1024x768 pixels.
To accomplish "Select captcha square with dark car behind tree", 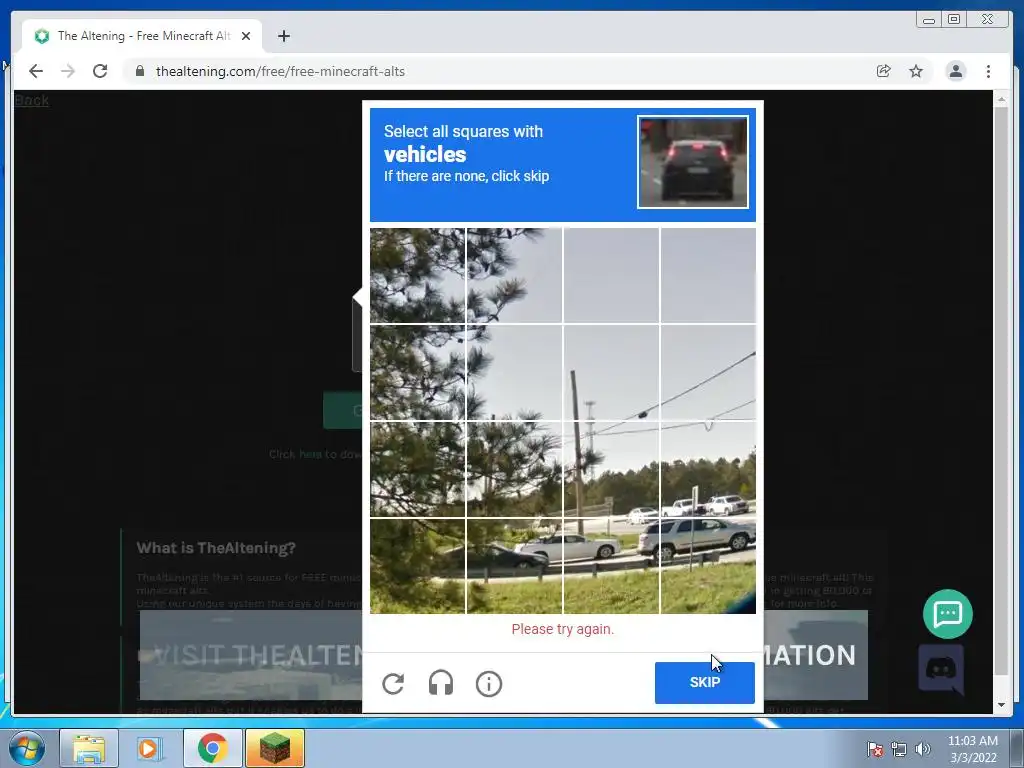I will pyautogui.click(x=515, y=566).
